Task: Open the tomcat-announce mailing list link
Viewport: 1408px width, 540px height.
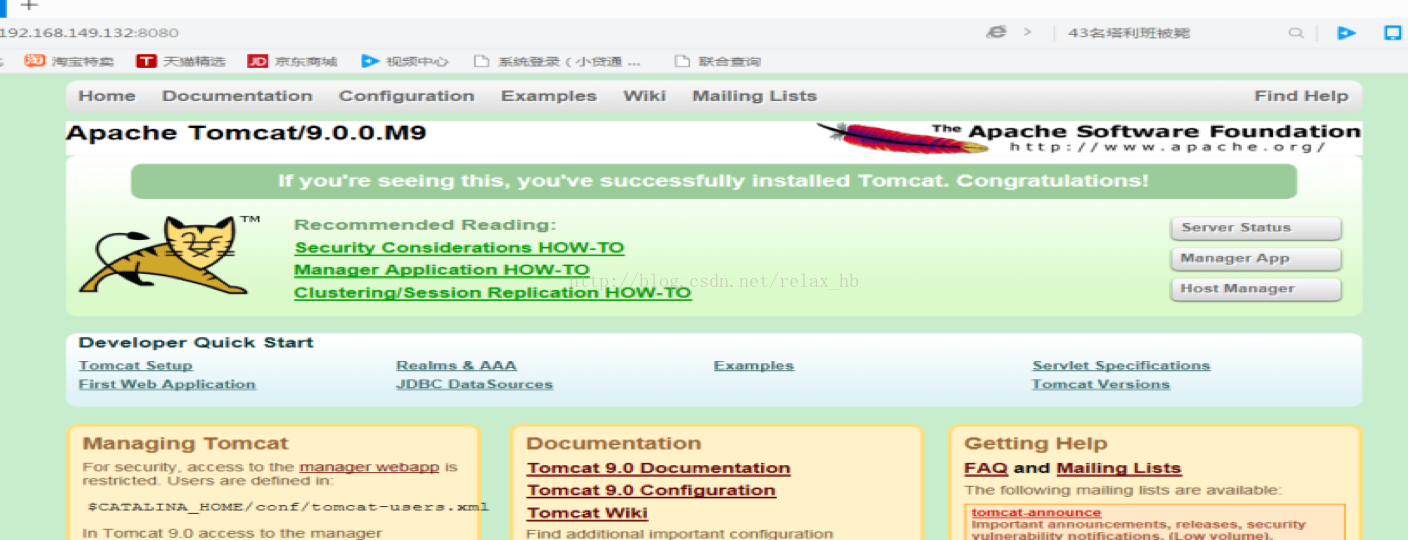Action: click(x=1036, y=513)
